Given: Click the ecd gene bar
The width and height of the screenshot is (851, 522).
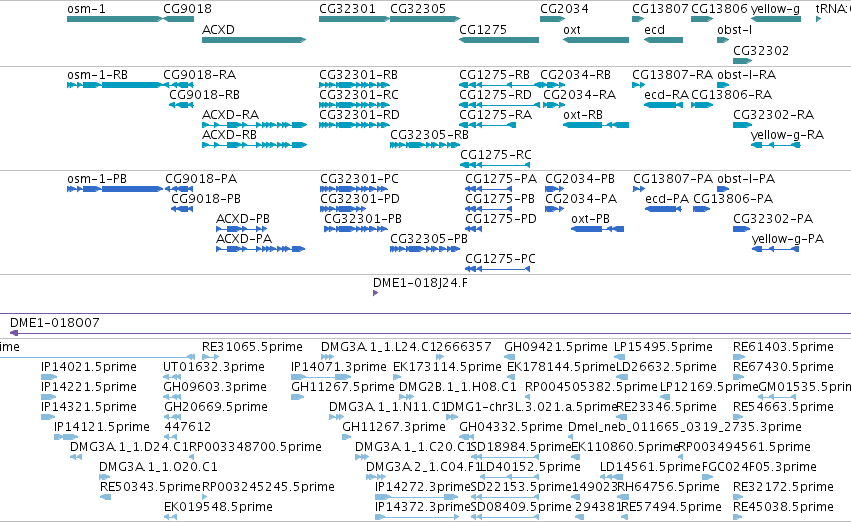Looking at the screenshot, I should point(663,40).
